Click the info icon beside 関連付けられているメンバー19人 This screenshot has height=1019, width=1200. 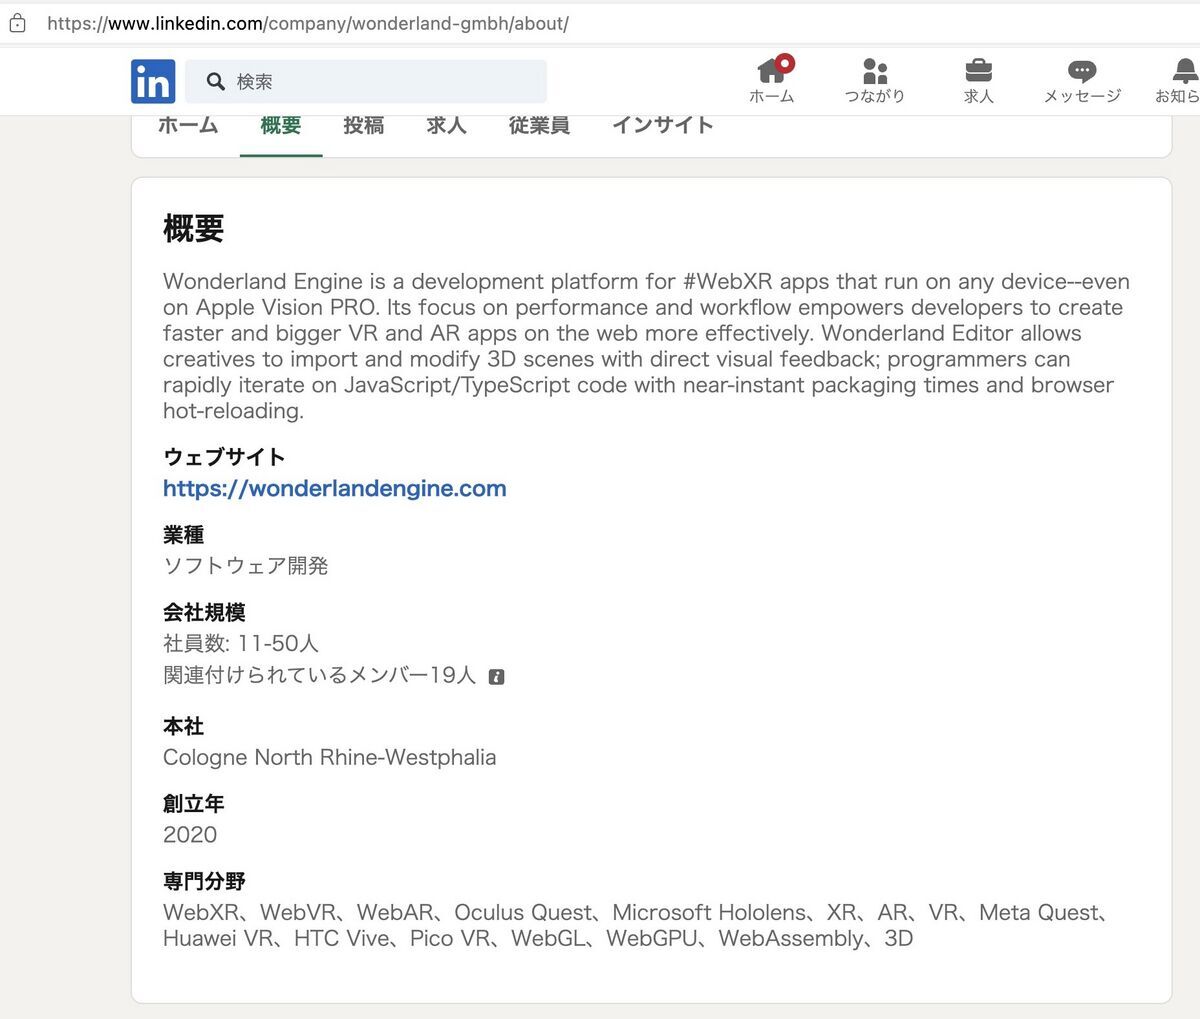[496, 677]
